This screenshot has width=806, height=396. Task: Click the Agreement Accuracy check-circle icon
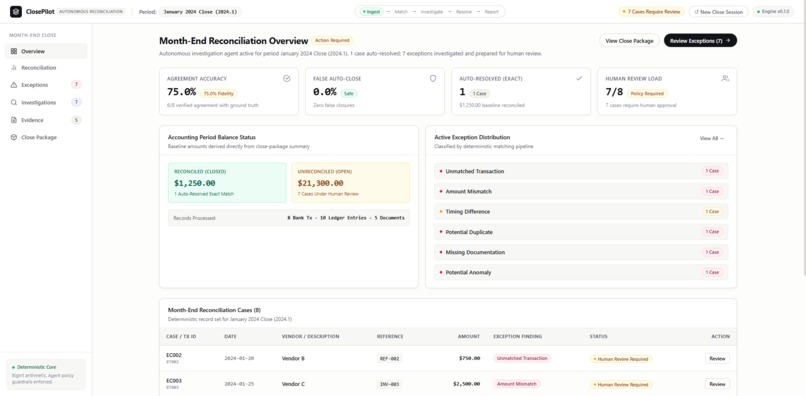(x=287, y=79)
